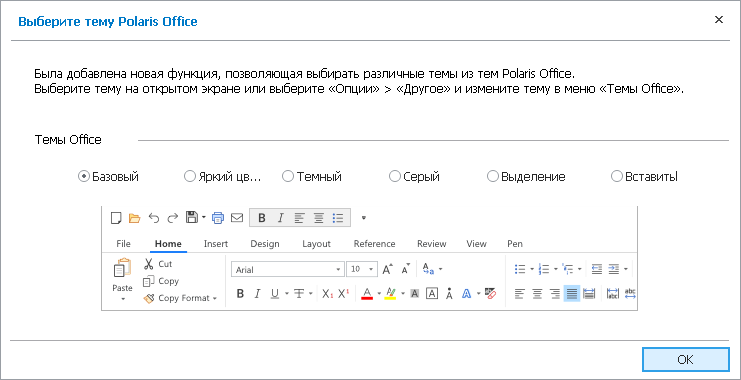This screenshot has width=741, height=380.
Task: Switch to the Home tab
Action: point(168,244)
